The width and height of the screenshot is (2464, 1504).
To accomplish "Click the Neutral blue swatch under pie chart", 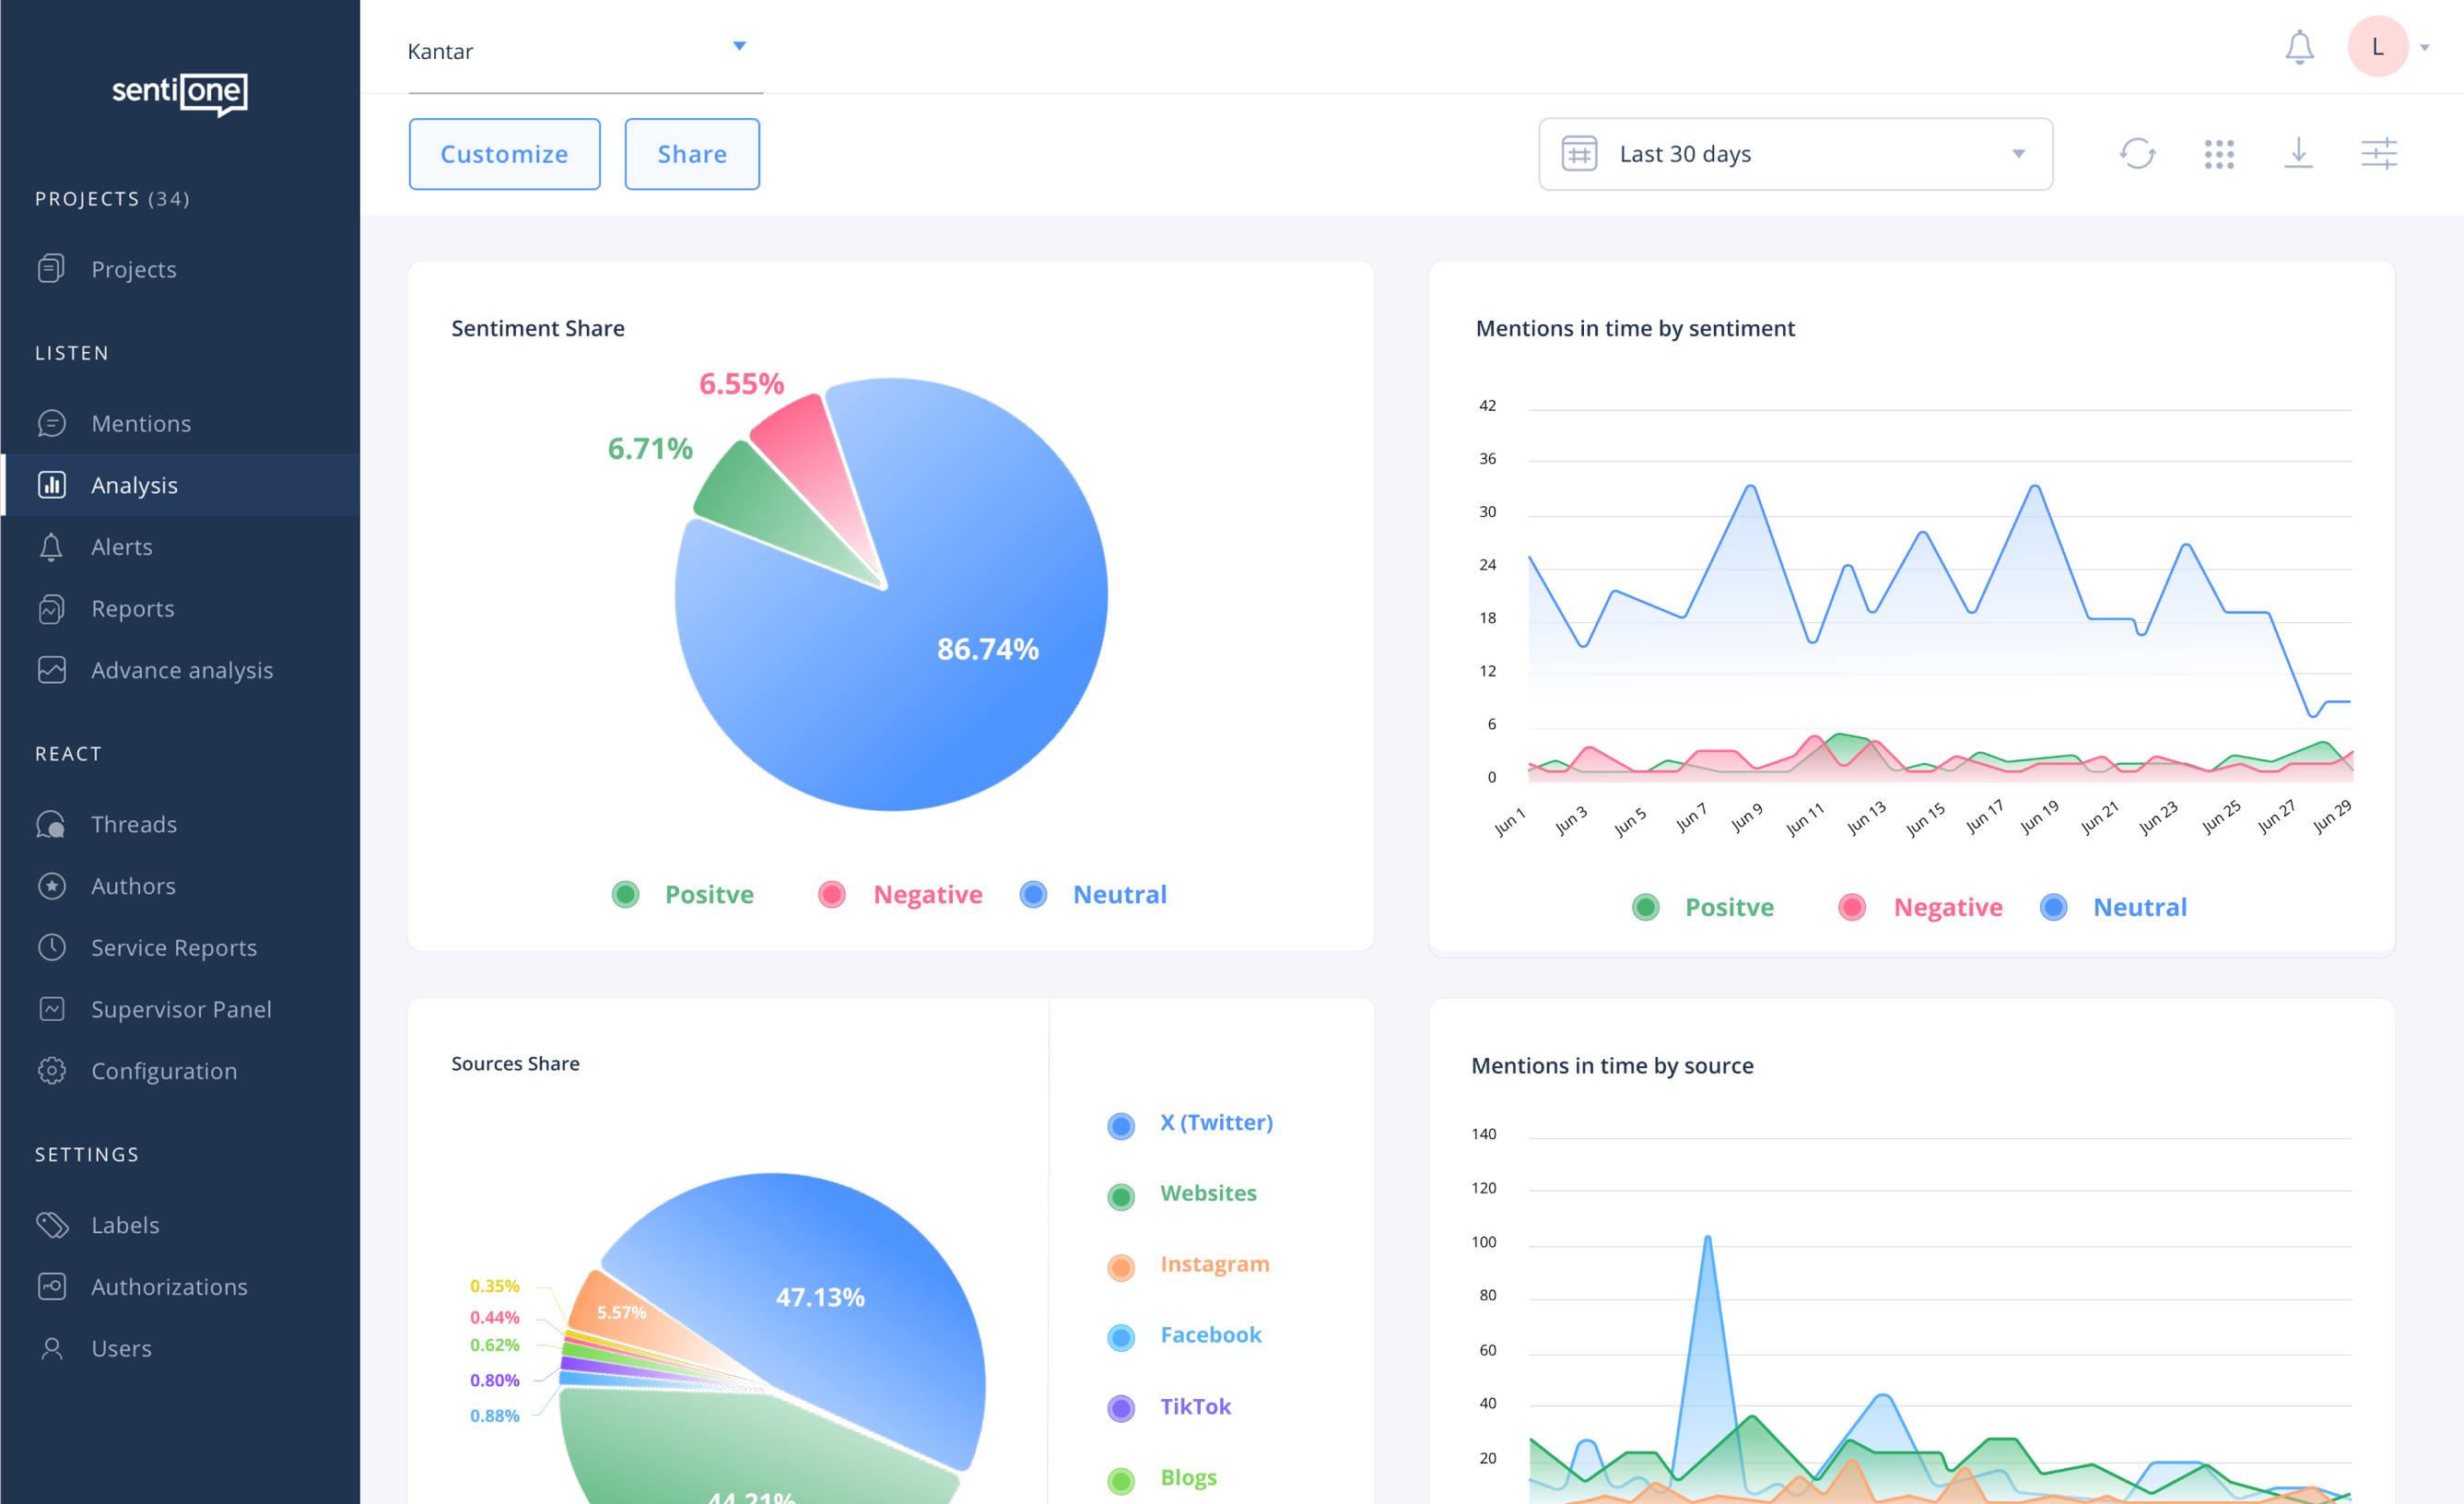I will [1033, 894].
